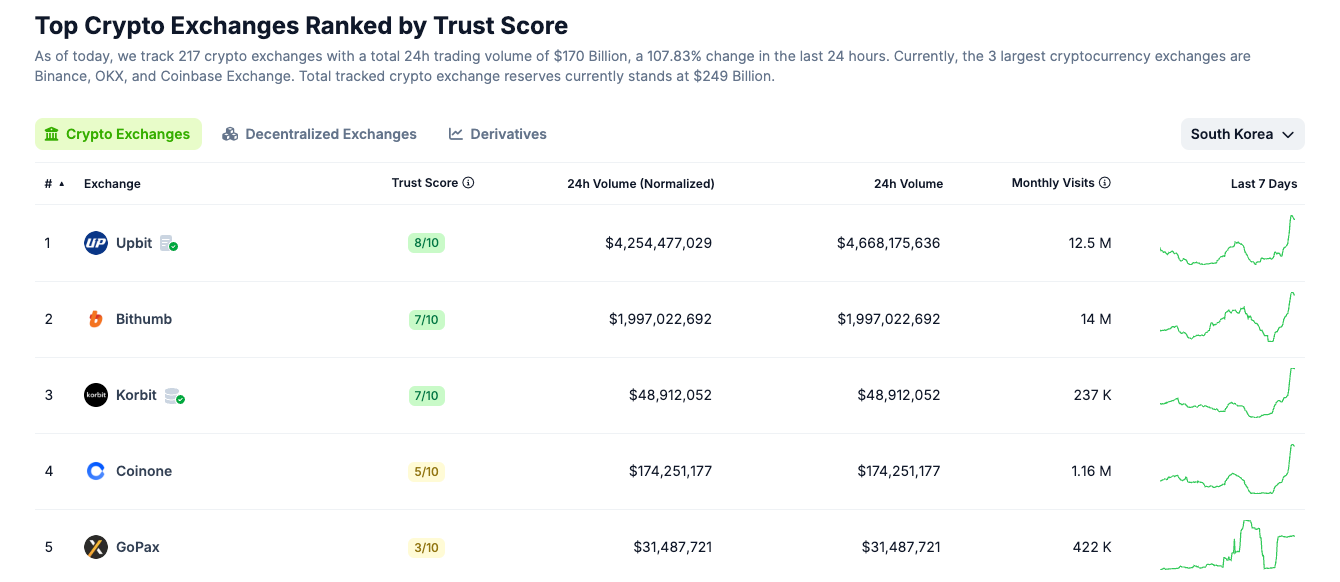Click the Trust Score info icon

468,183
